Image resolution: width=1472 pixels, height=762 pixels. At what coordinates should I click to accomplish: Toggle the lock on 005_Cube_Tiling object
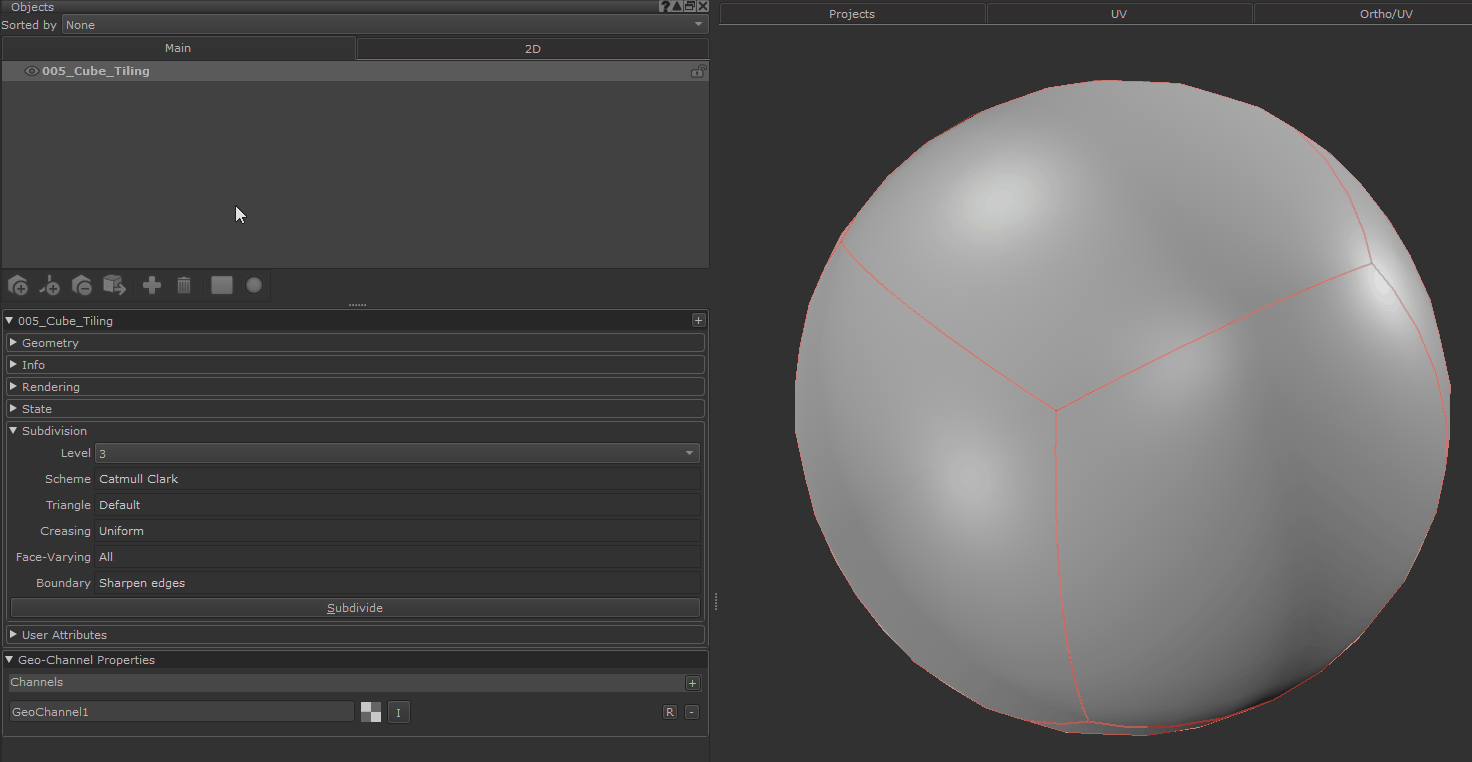698,72
